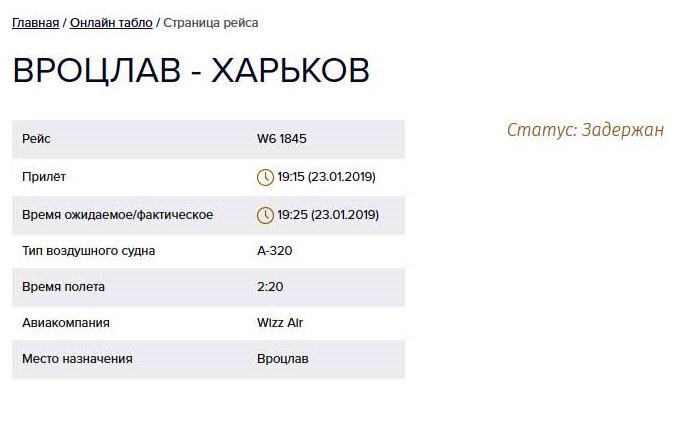Click the ВРОЦЛАВ - ХАРЬКОВ heading
The image size is (676, 421).
191,70
